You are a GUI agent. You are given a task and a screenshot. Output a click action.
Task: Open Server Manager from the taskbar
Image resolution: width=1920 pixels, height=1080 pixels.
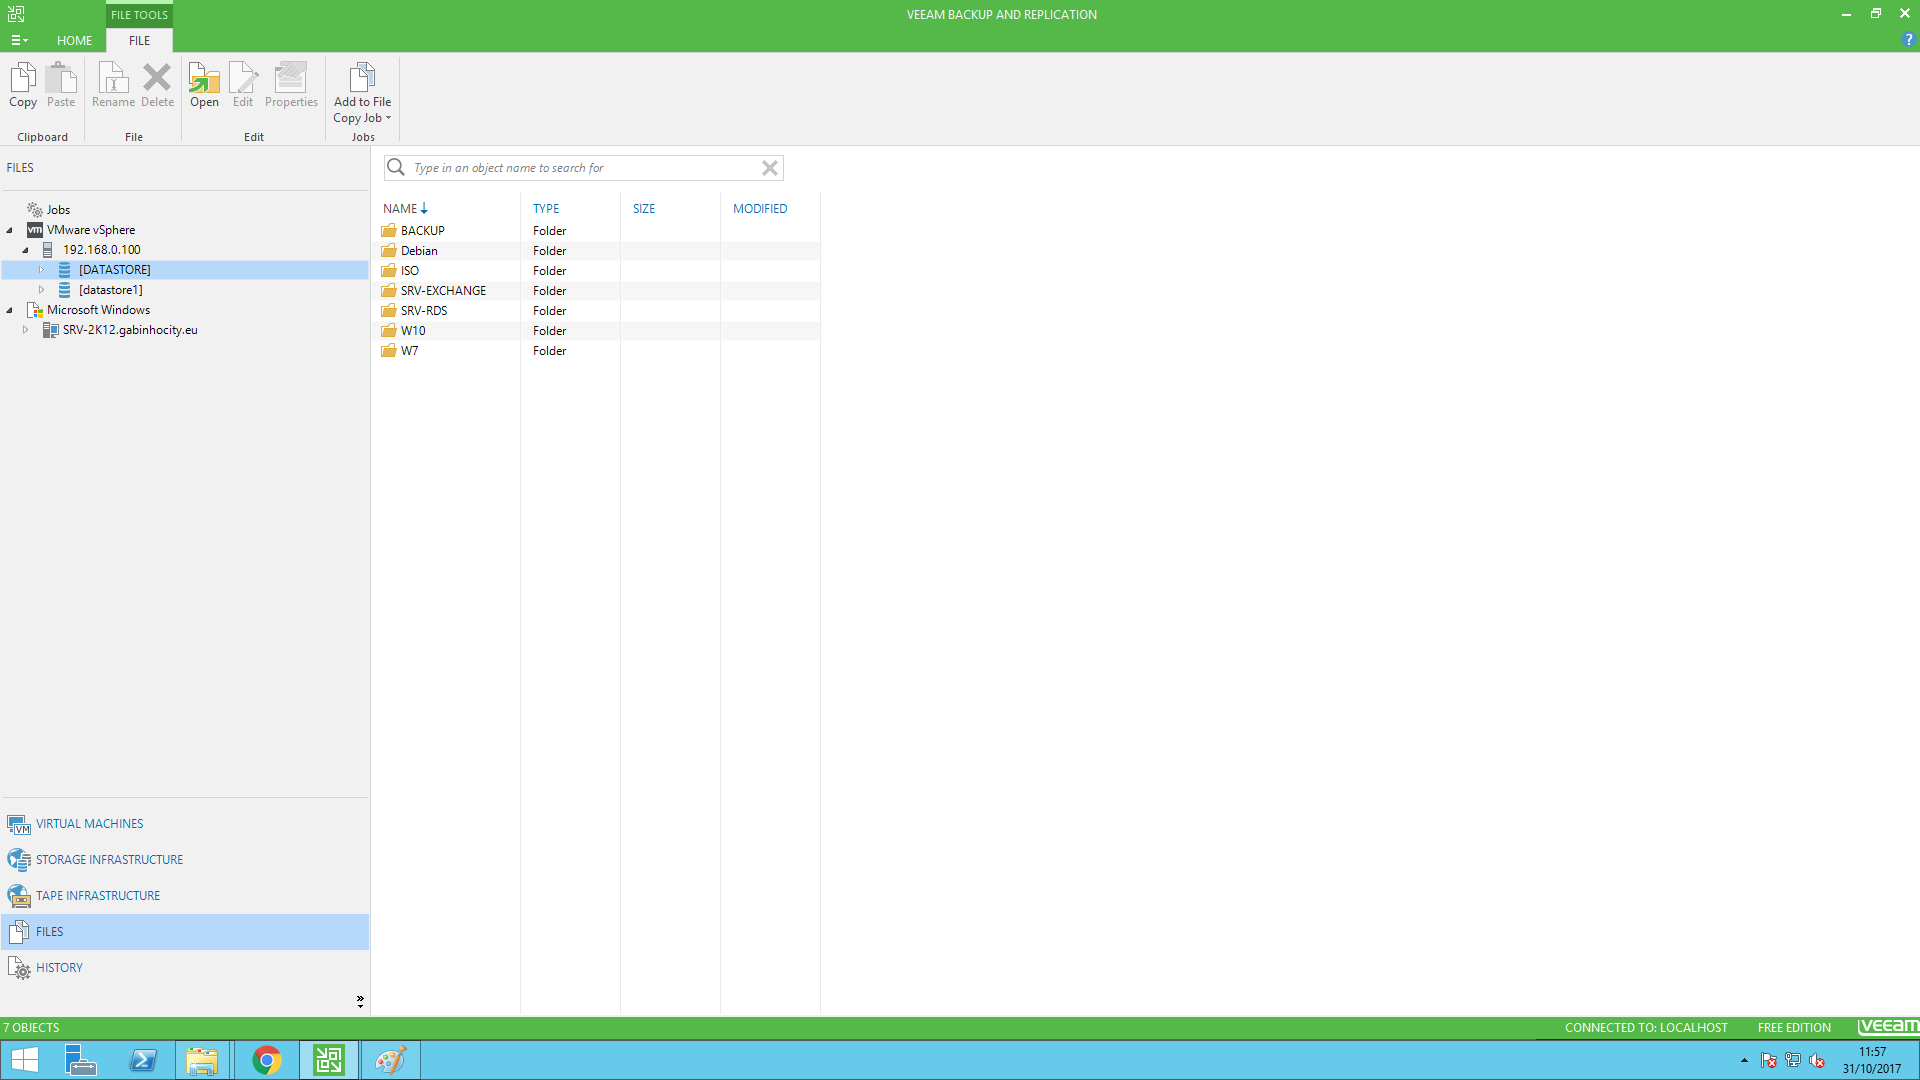tap(80, 1060)
